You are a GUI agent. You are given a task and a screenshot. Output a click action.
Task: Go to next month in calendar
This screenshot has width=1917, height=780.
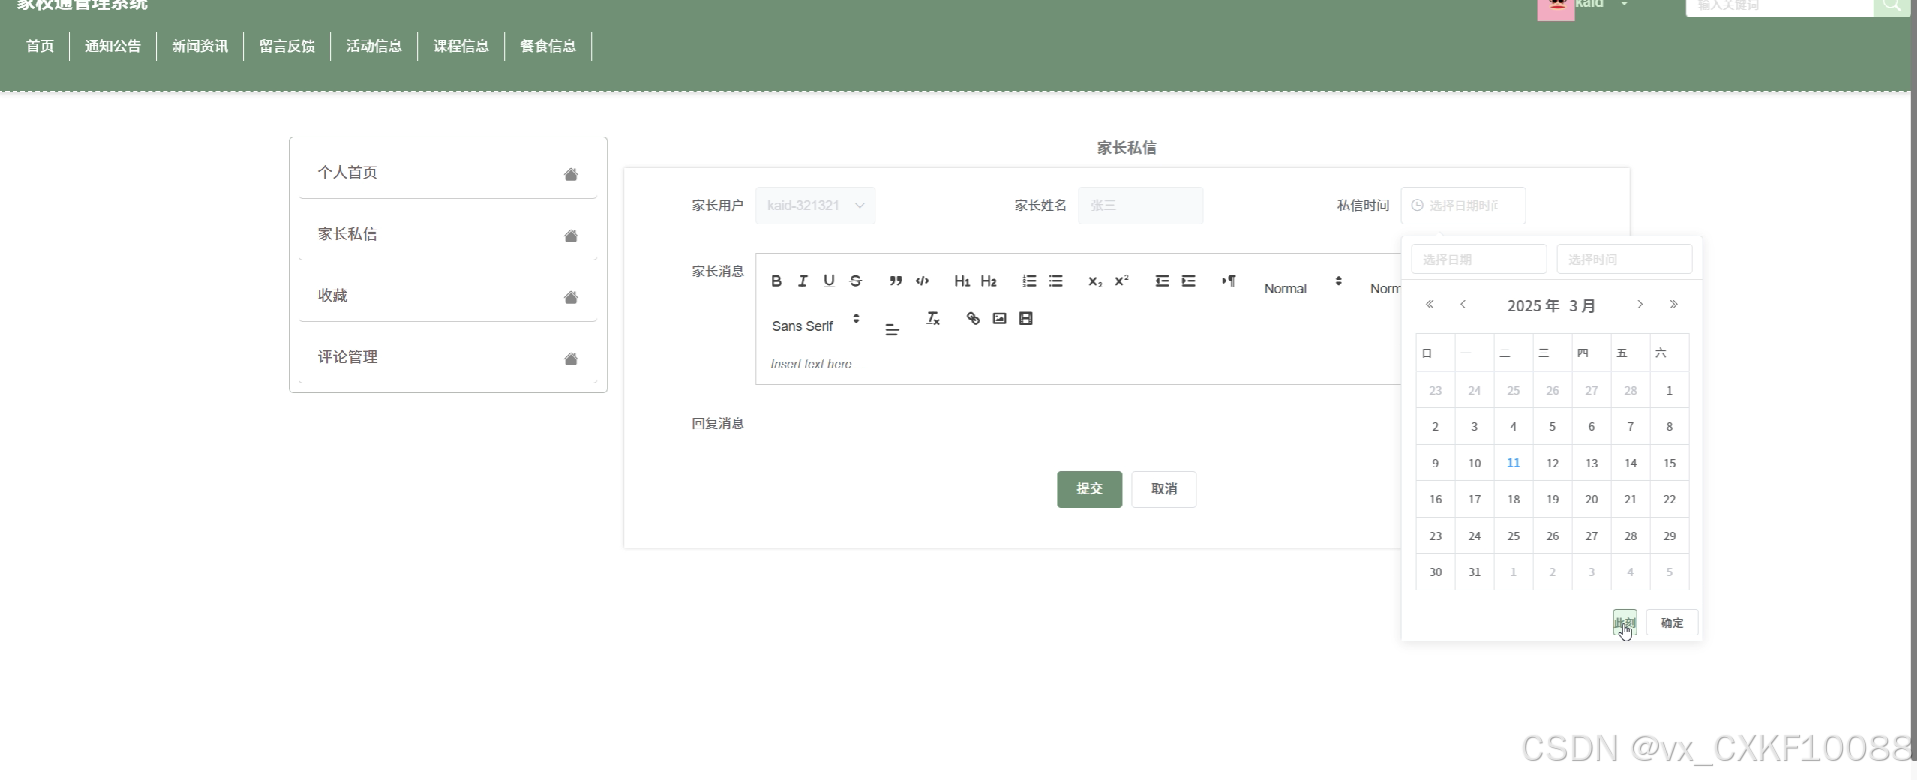[1640, 305]
